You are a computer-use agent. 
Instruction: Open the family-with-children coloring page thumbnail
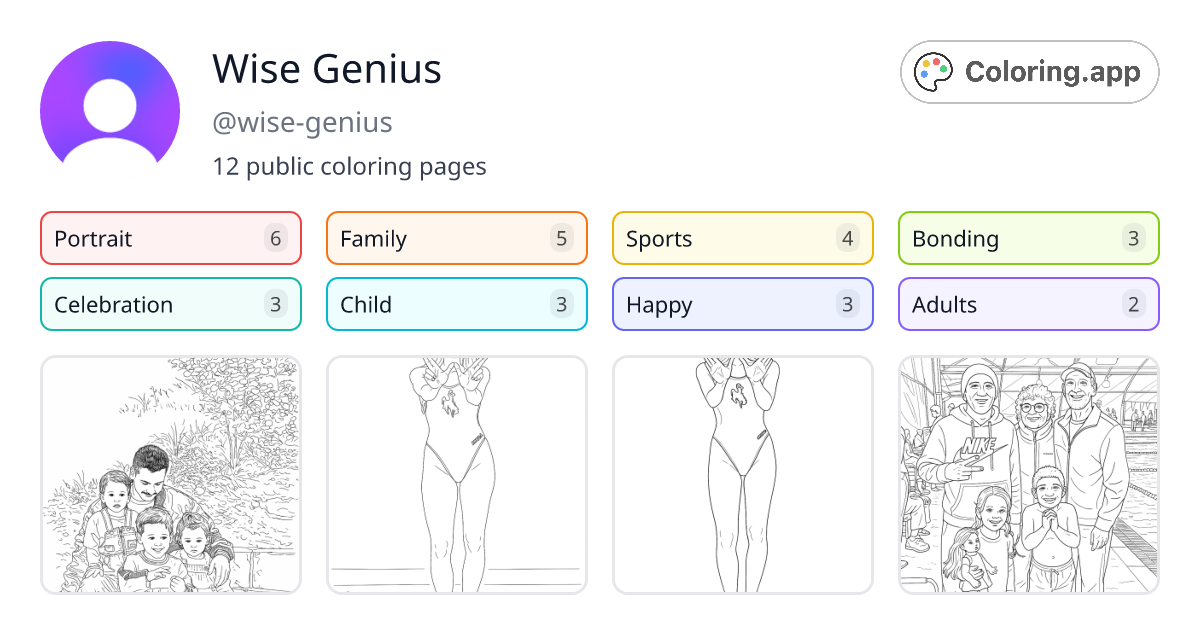coord(170,474)
